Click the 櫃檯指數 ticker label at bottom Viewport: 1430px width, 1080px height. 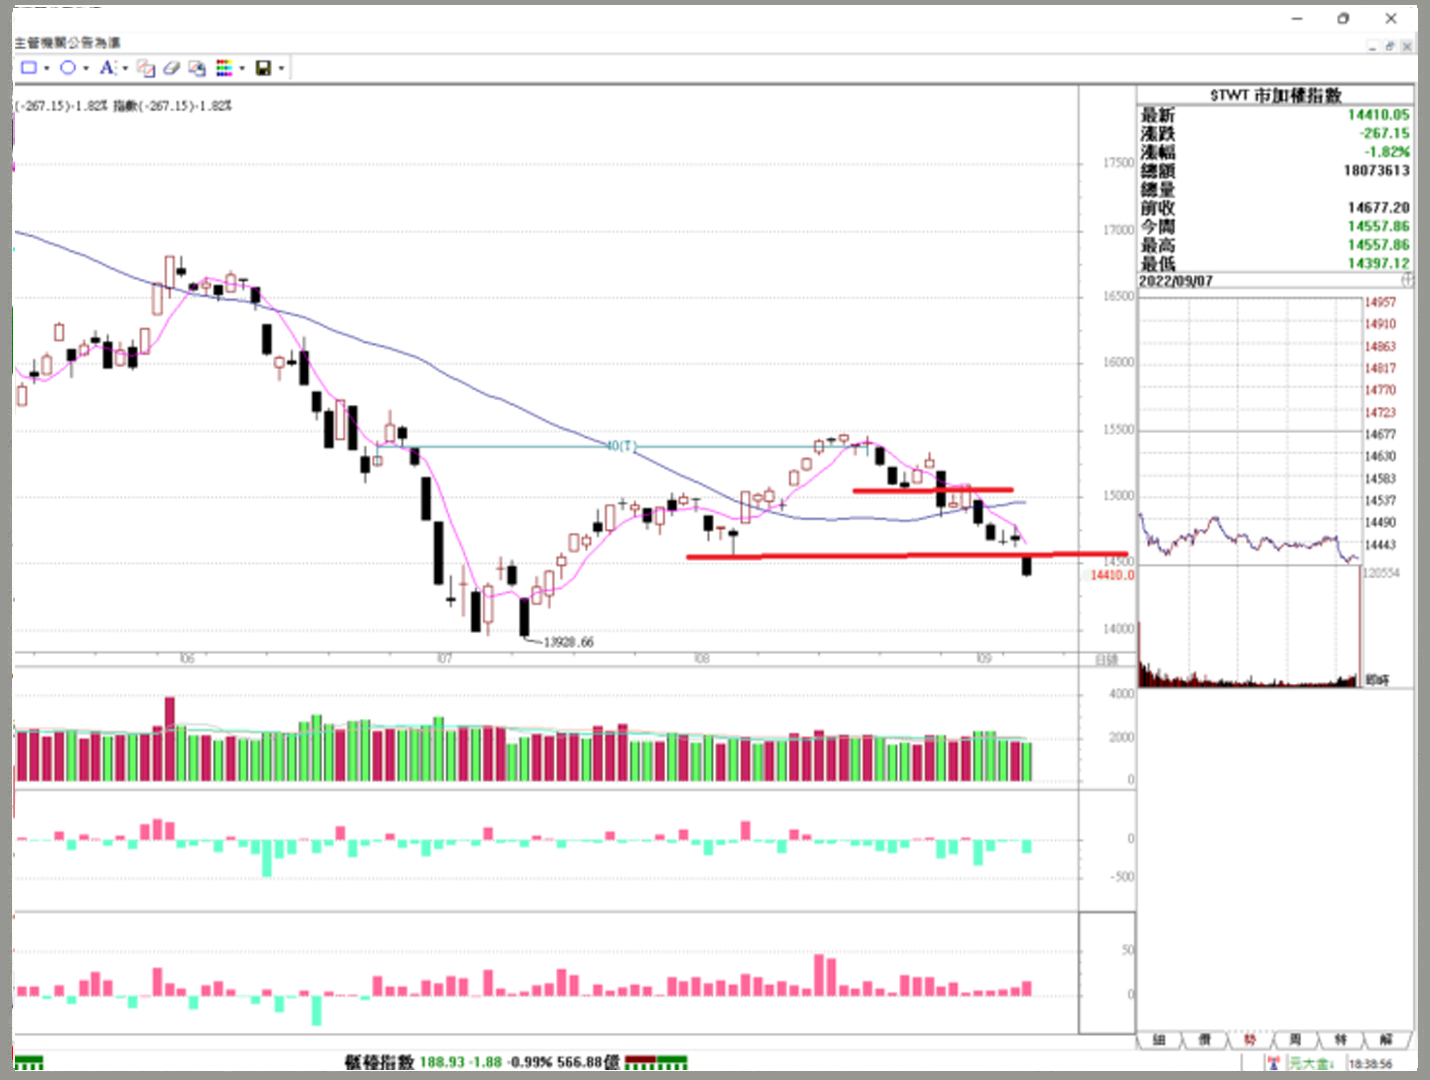[x=379, y=1062]
